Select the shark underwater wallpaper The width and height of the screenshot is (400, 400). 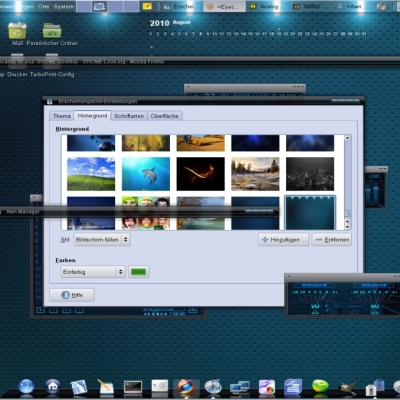pos(146,174)
